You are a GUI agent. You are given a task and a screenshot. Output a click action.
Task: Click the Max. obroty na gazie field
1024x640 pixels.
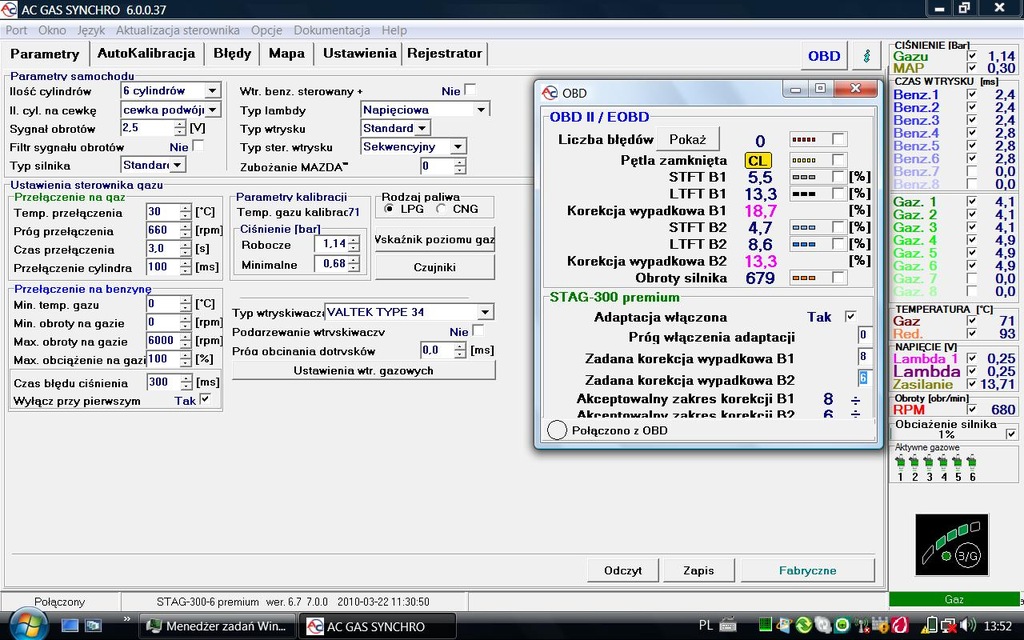tap(163, 340)
